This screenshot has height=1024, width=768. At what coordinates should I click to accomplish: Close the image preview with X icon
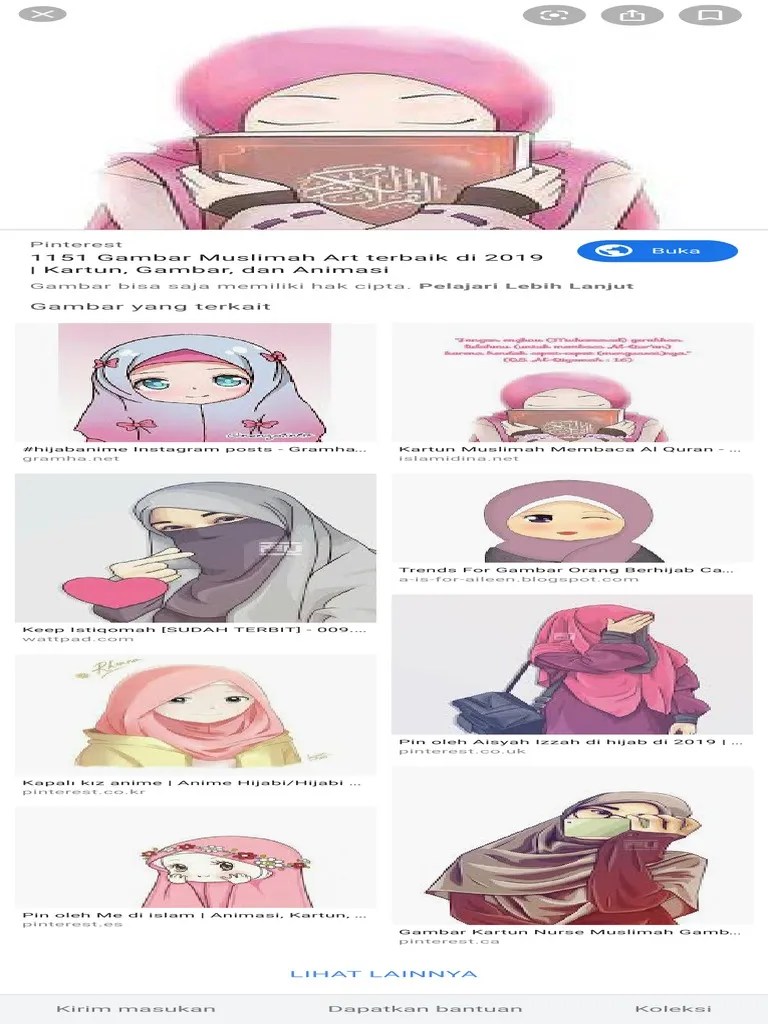click(x=42, y=14)
